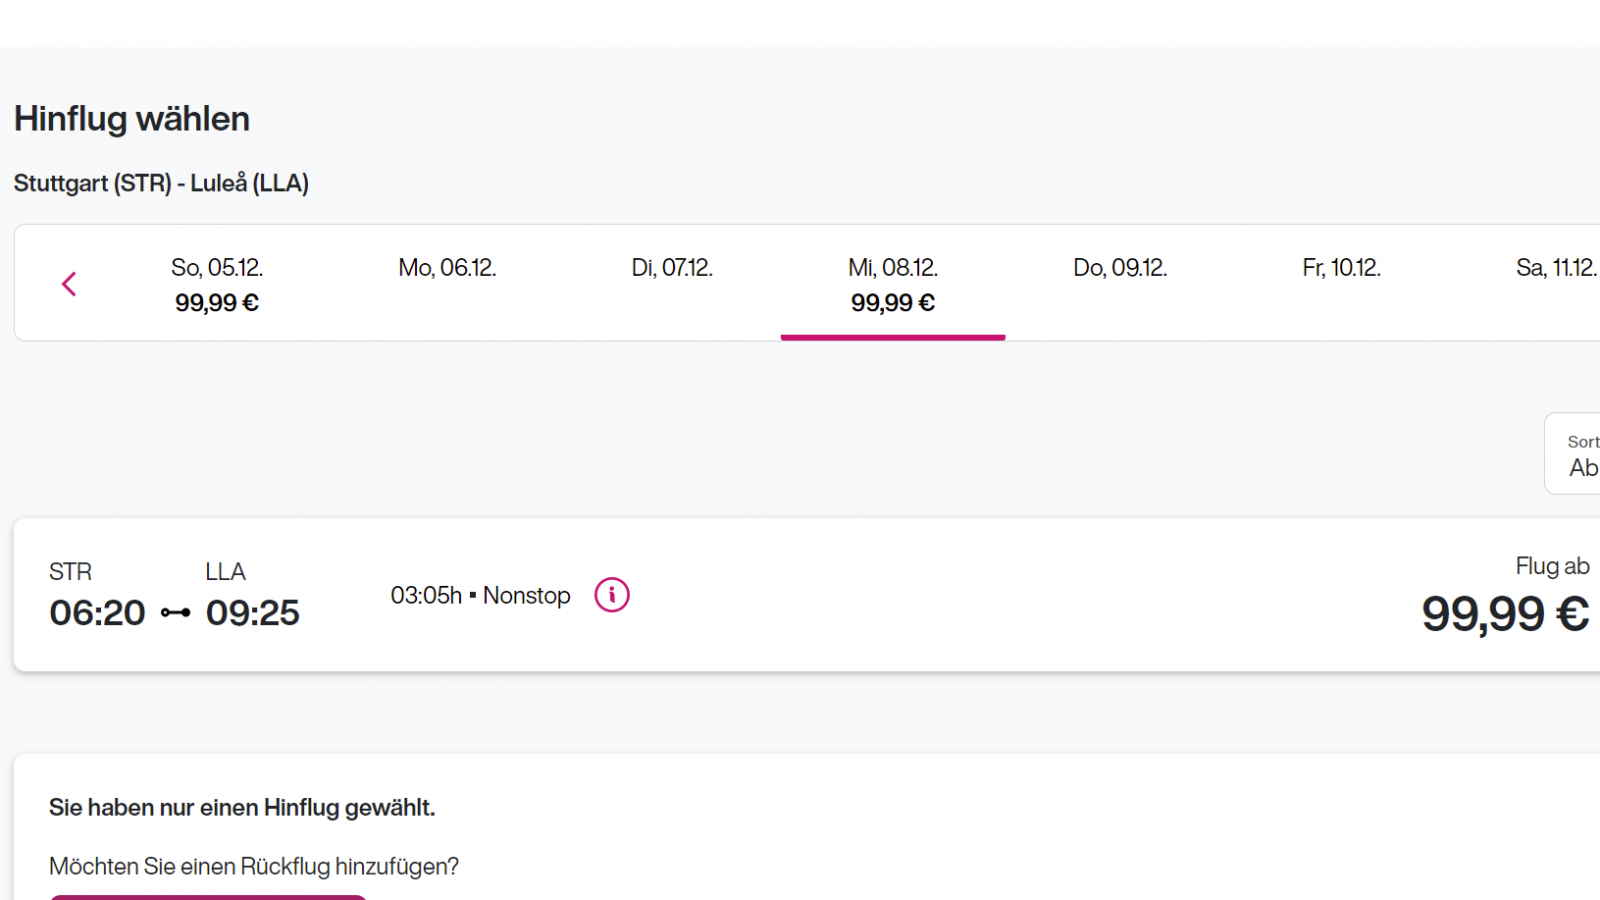Select the Sa, 11.12. date tab
1600x900 pixels.
tap(1556, 269)
